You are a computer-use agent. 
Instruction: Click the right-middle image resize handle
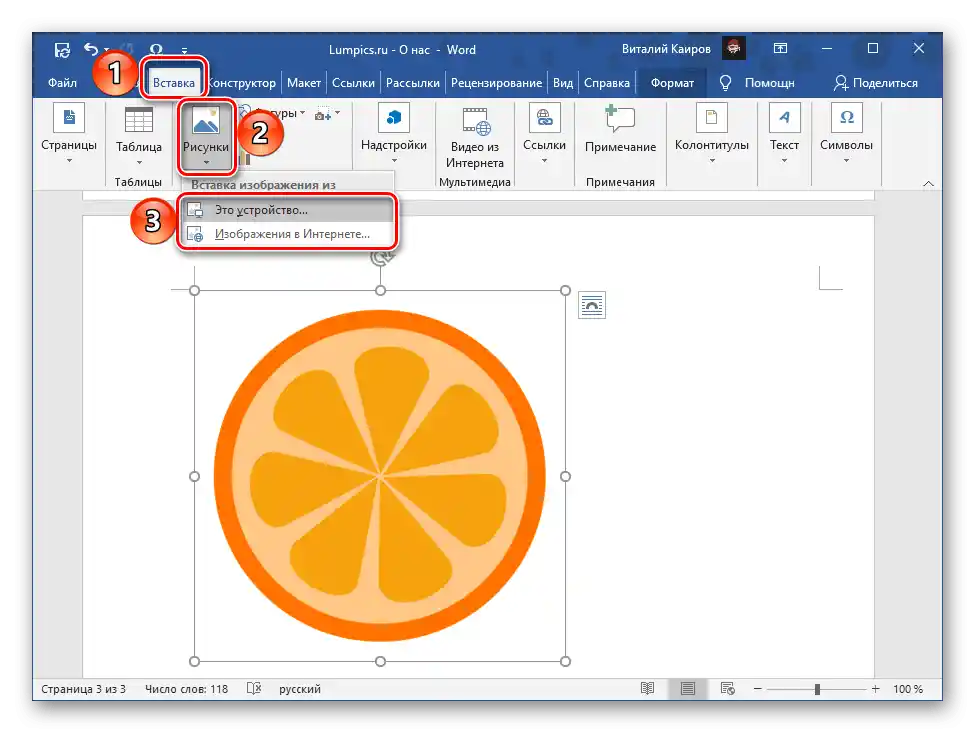tap(565, 476)
